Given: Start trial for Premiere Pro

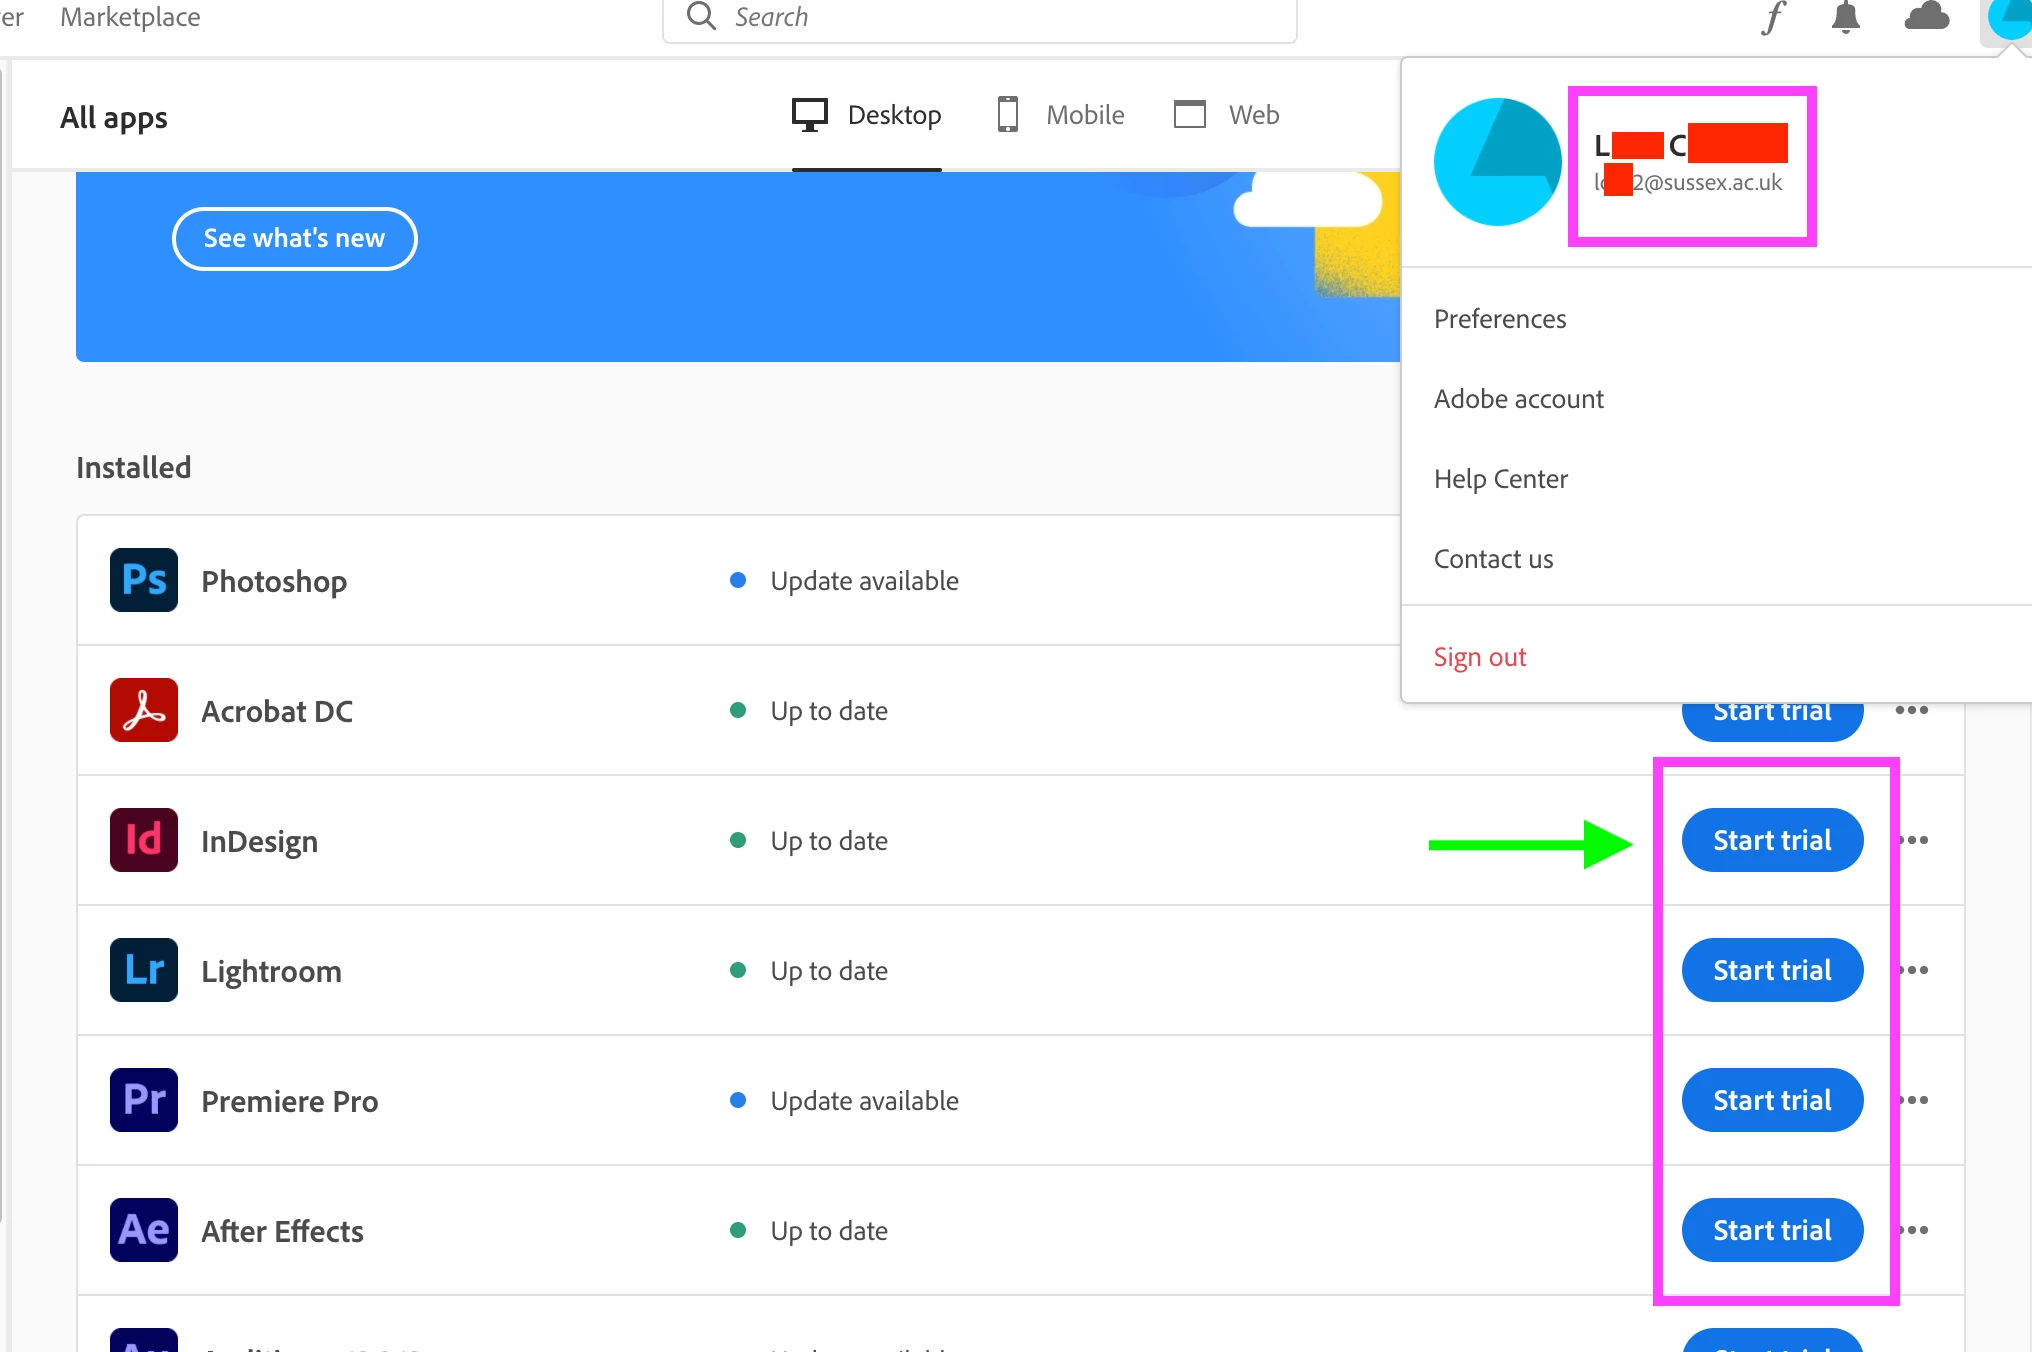Looking at the screenshot, I should [x=1772, y=1100].
